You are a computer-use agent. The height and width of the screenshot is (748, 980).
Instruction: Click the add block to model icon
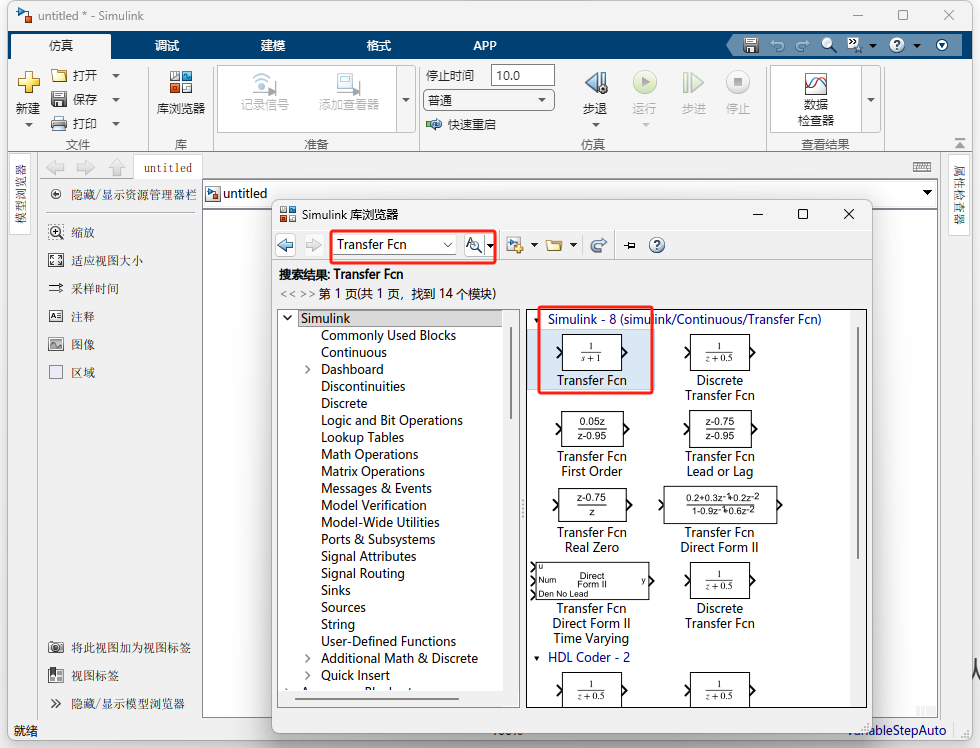[515, 245]
